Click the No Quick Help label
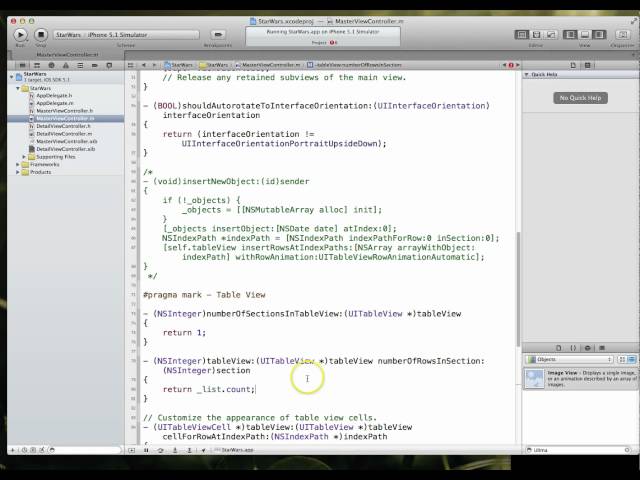640x480 pixels. click(580, 98)
